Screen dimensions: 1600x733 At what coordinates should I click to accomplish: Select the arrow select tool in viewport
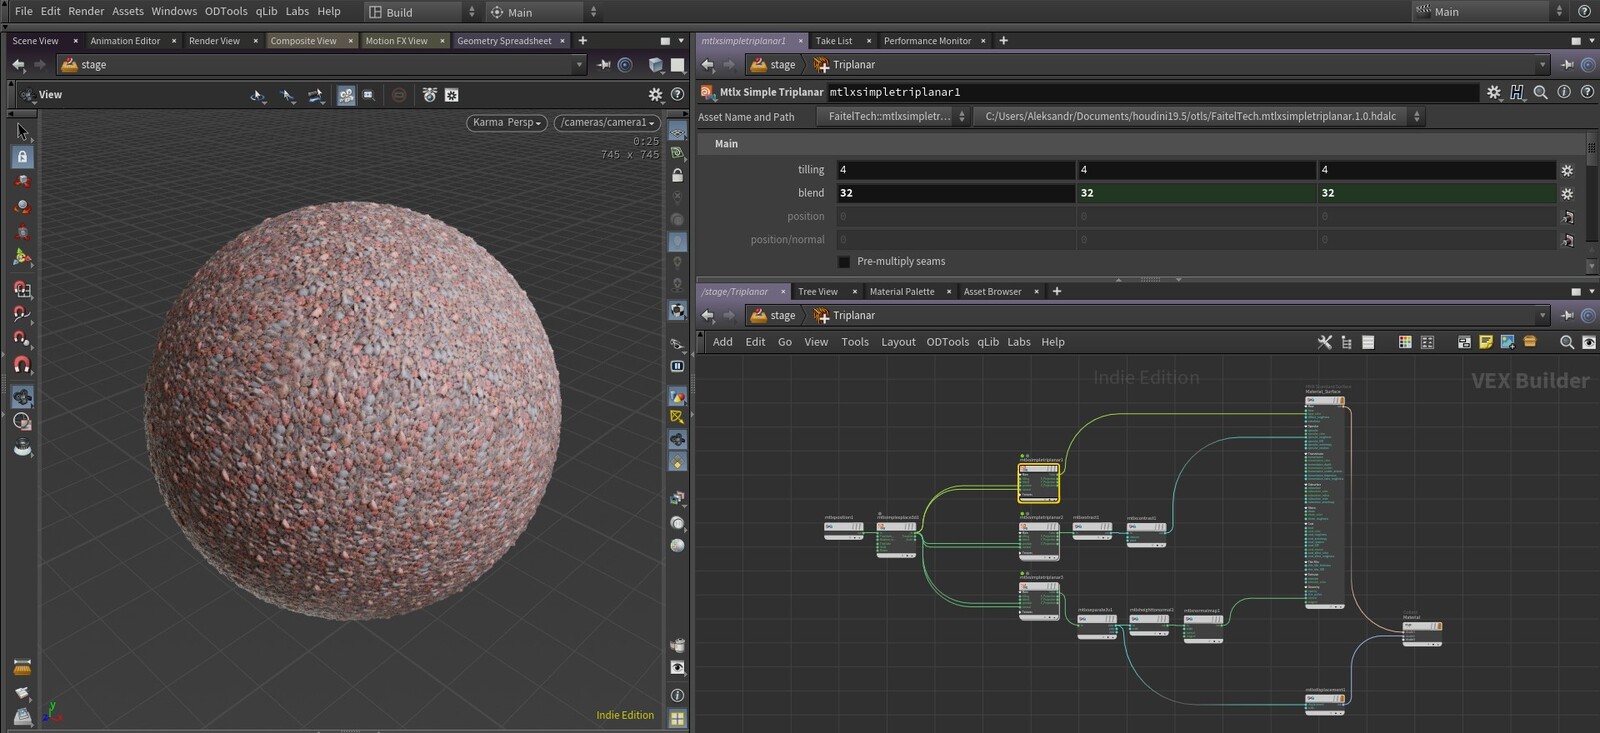[22, 132]
